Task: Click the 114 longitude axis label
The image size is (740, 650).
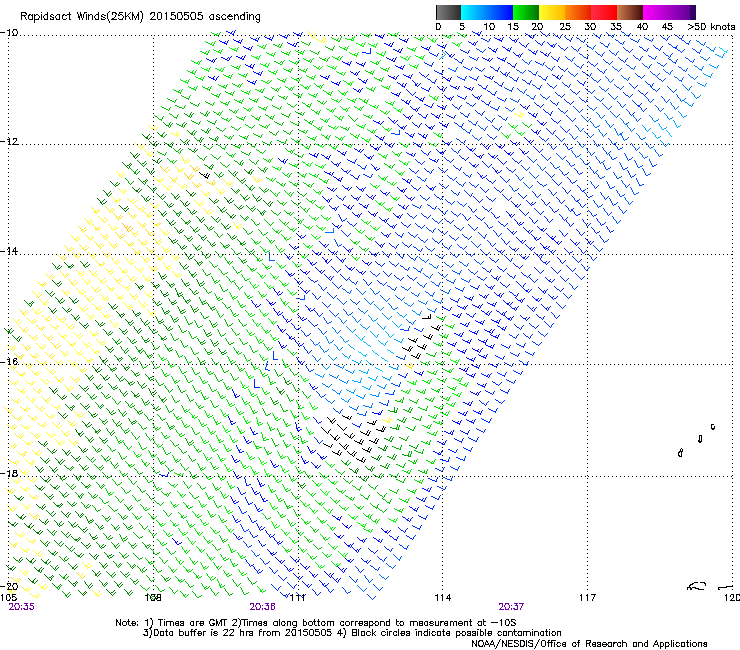Action: pos(443,598)
